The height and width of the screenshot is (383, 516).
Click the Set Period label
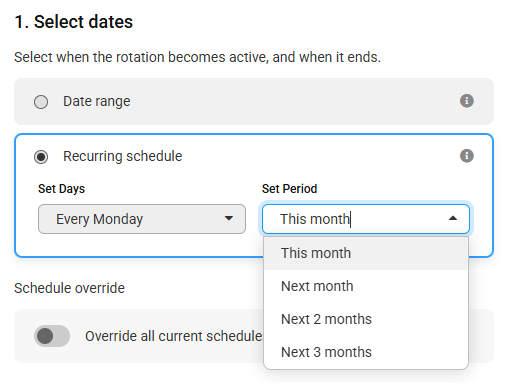coord(289,189)
